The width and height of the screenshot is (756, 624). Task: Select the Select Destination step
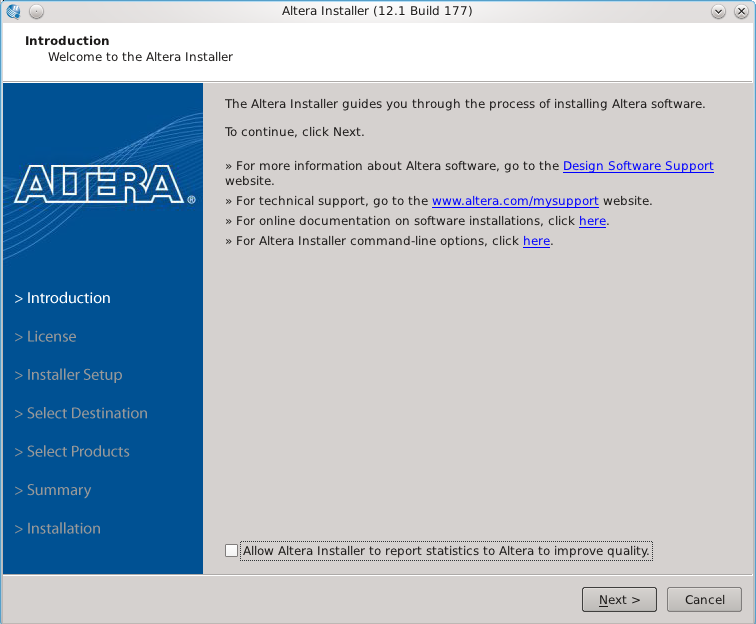(81, 413)
